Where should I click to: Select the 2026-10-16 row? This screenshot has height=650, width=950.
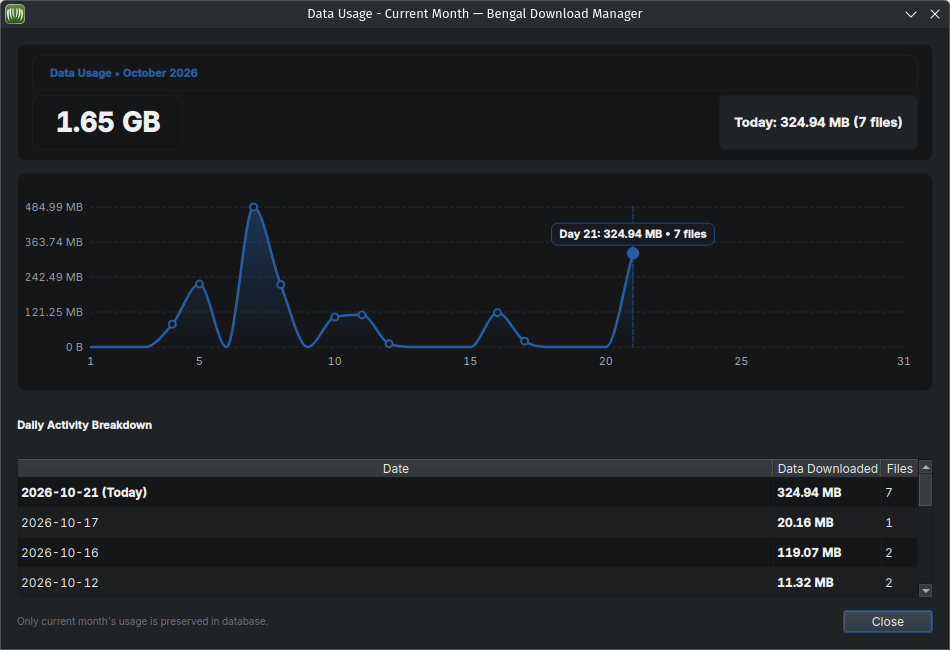click(x=468, y=552)
